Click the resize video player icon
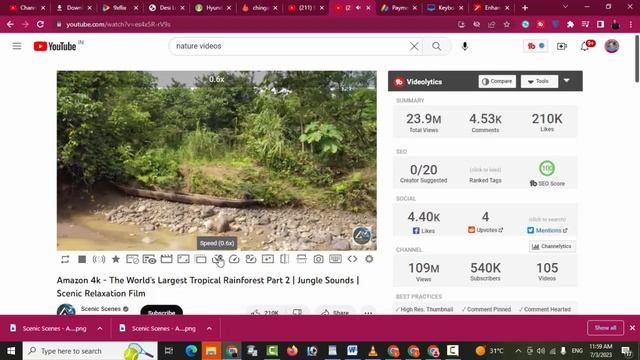 click(x=183, y=259)
